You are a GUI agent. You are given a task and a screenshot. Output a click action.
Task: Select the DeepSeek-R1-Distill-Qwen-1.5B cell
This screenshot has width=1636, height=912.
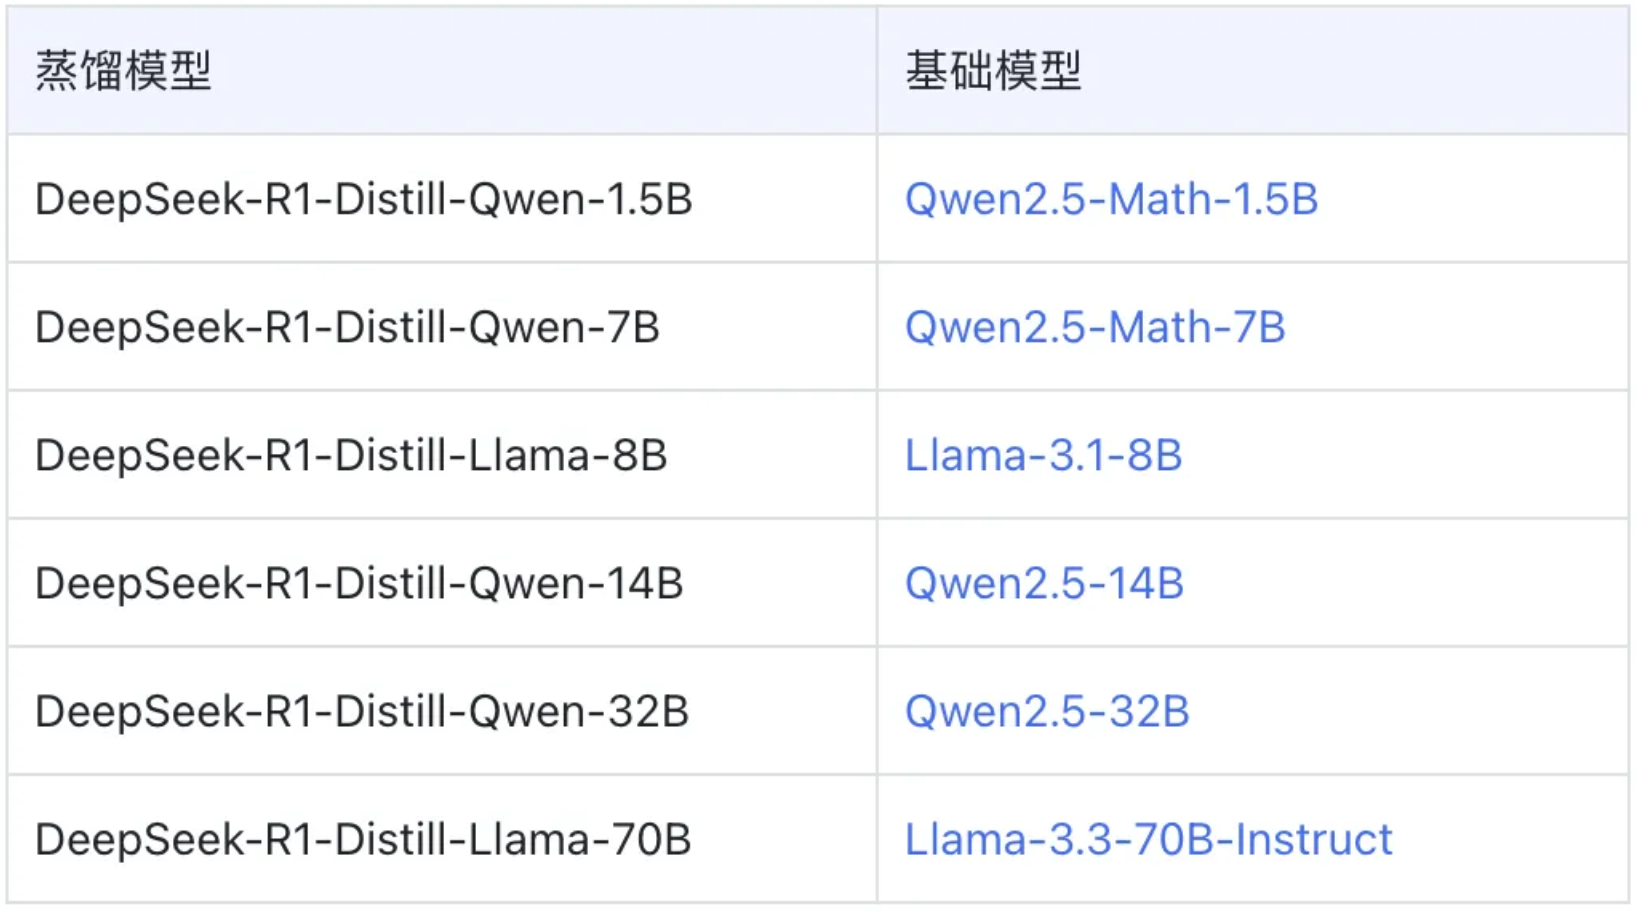pos(363,199)
